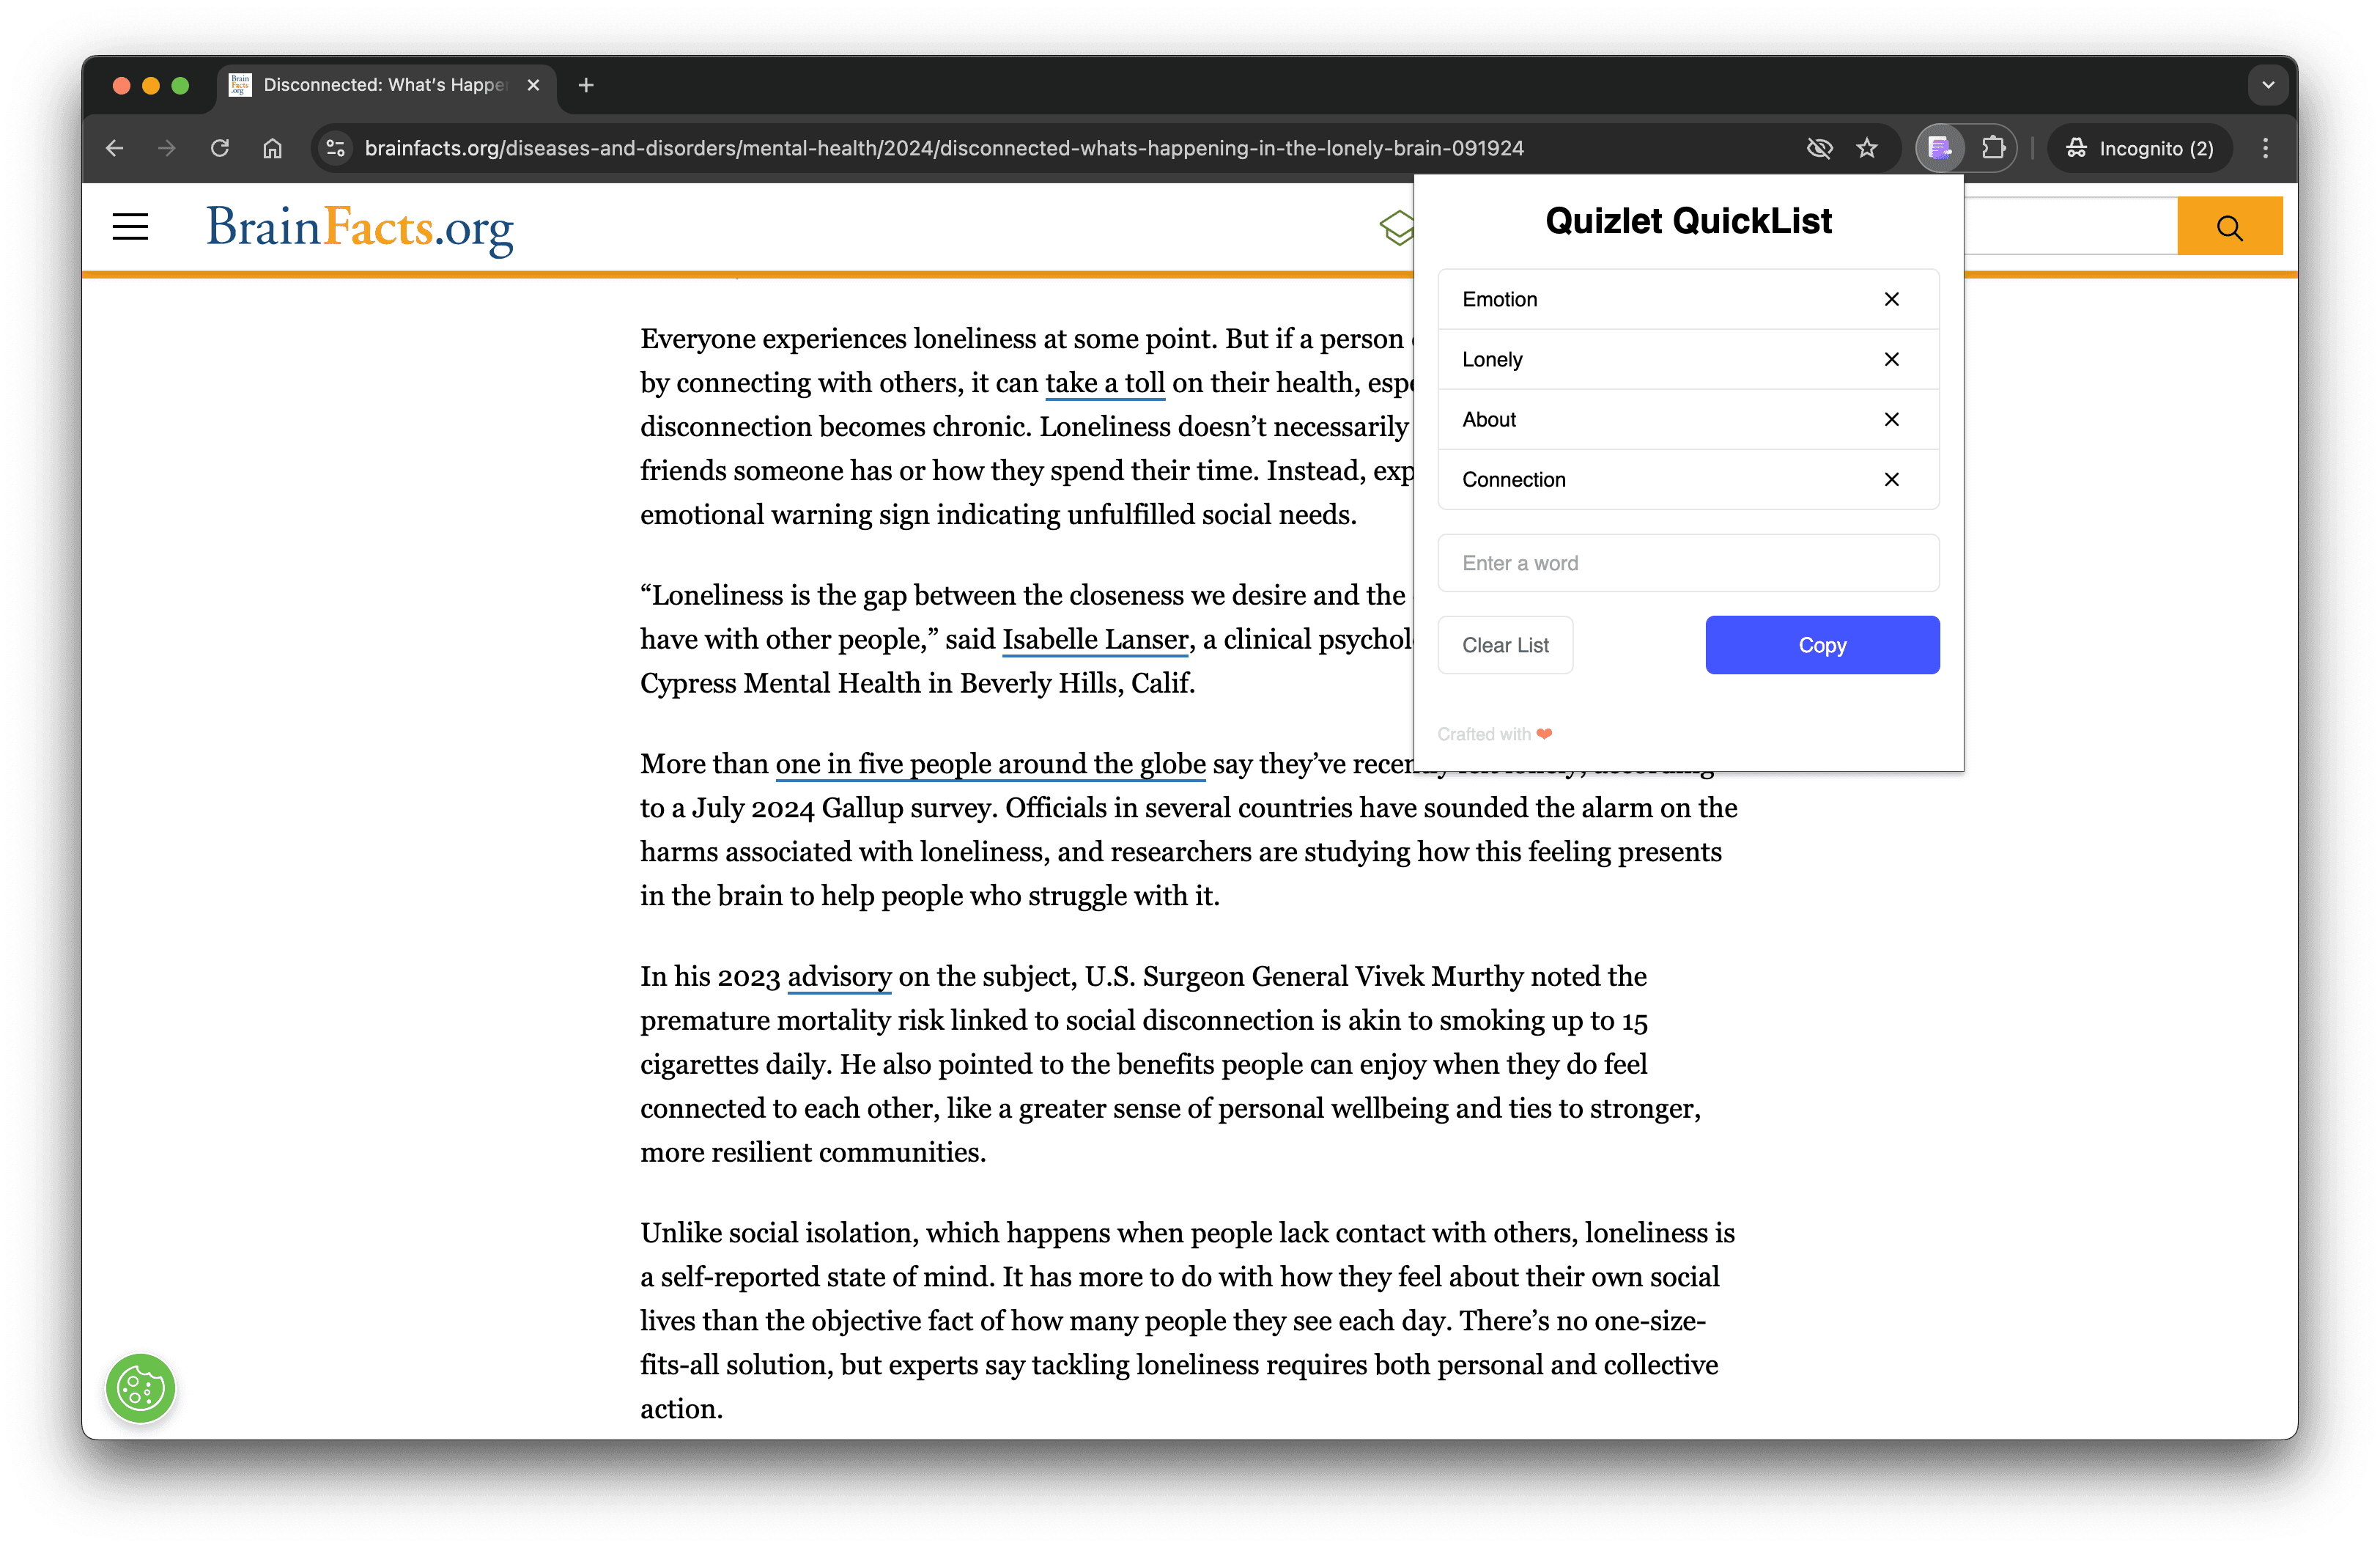Viewport: 2380px width, 1548px height.
Task: View site information in the address bar
Action: pos(336,148)
